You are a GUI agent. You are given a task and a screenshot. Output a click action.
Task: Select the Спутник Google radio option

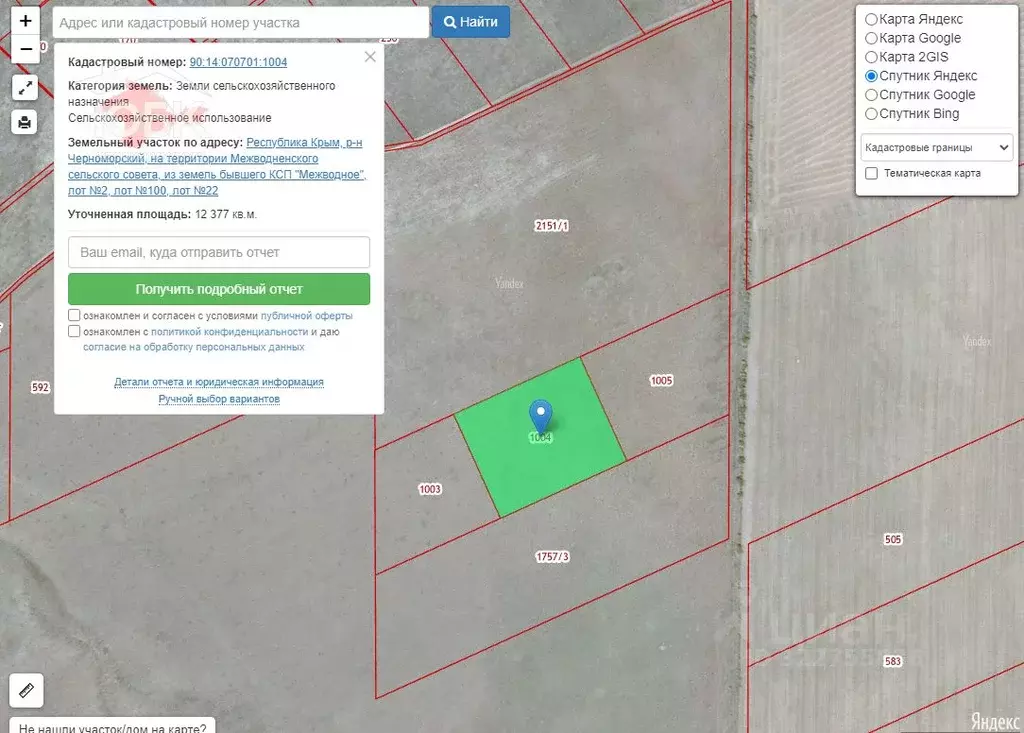click(871, 95)
